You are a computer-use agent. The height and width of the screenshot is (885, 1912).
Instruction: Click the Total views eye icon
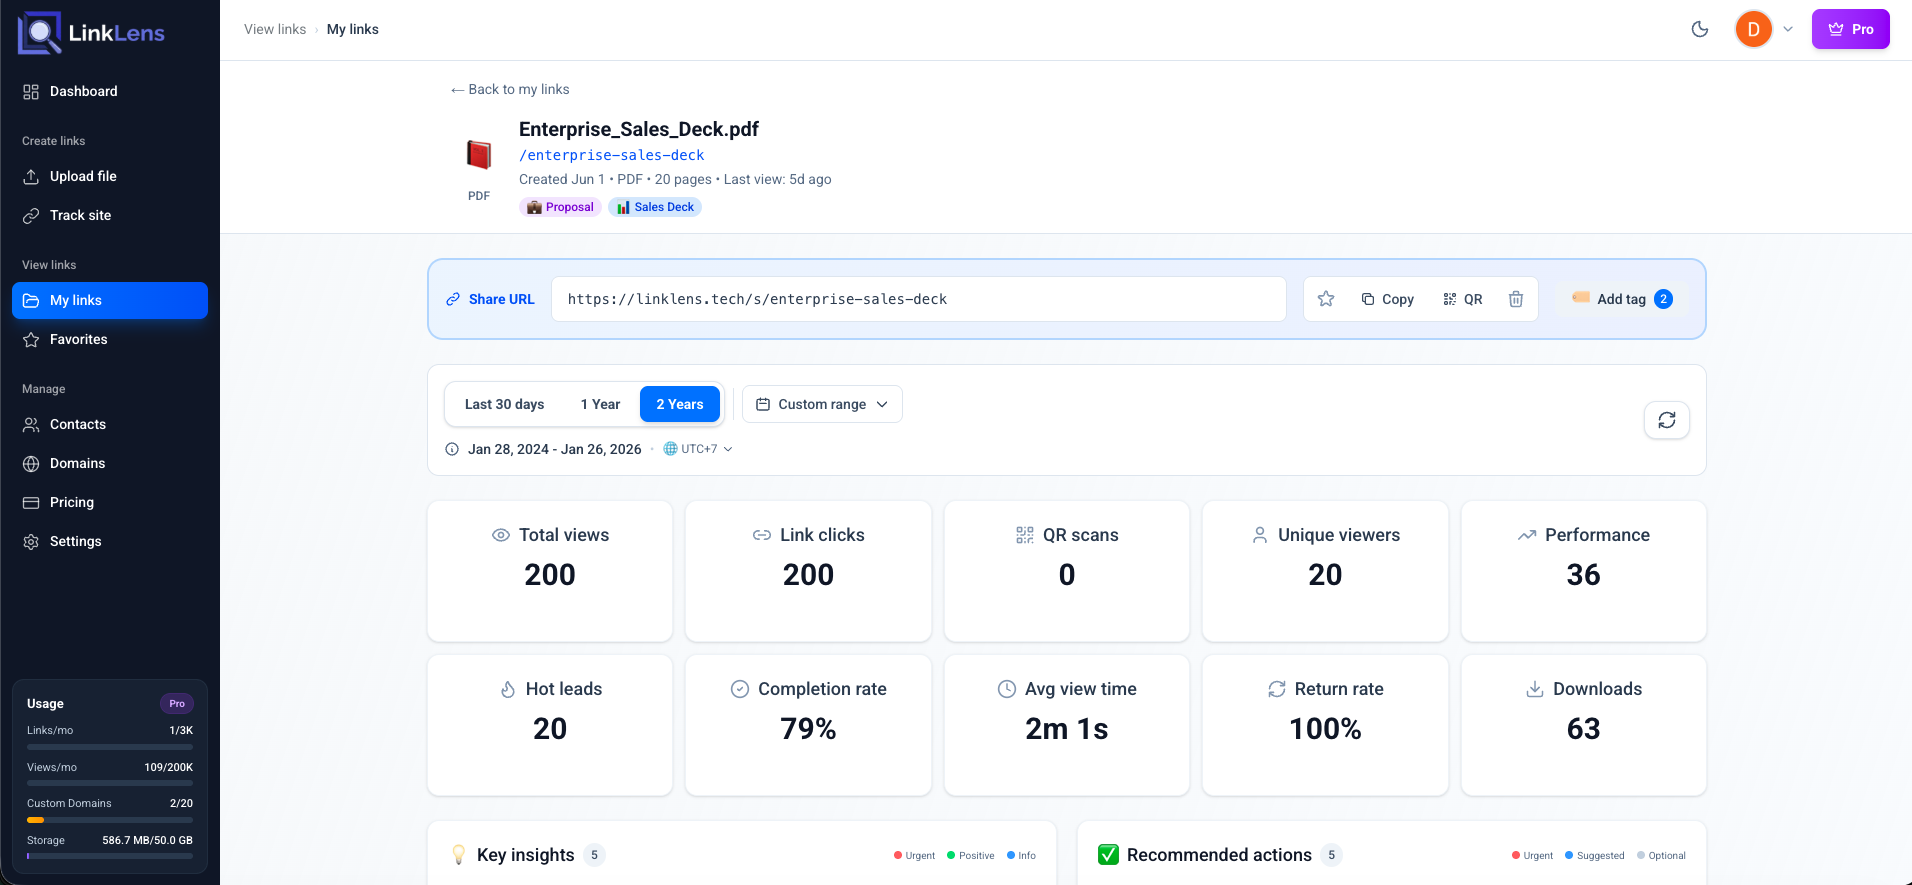(501, 535)
